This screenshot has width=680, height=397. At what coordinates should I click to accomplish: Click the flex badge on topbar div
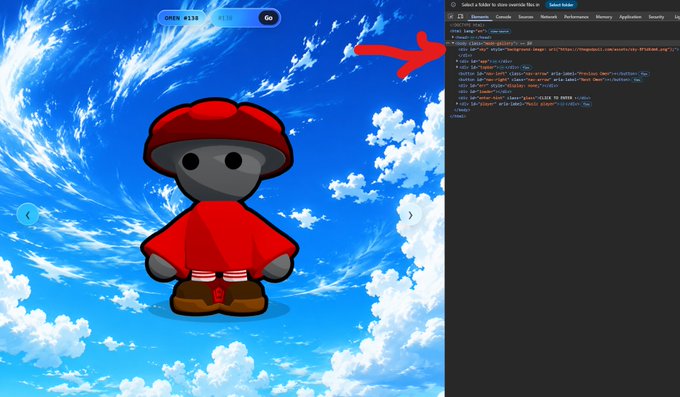point(526,68)
